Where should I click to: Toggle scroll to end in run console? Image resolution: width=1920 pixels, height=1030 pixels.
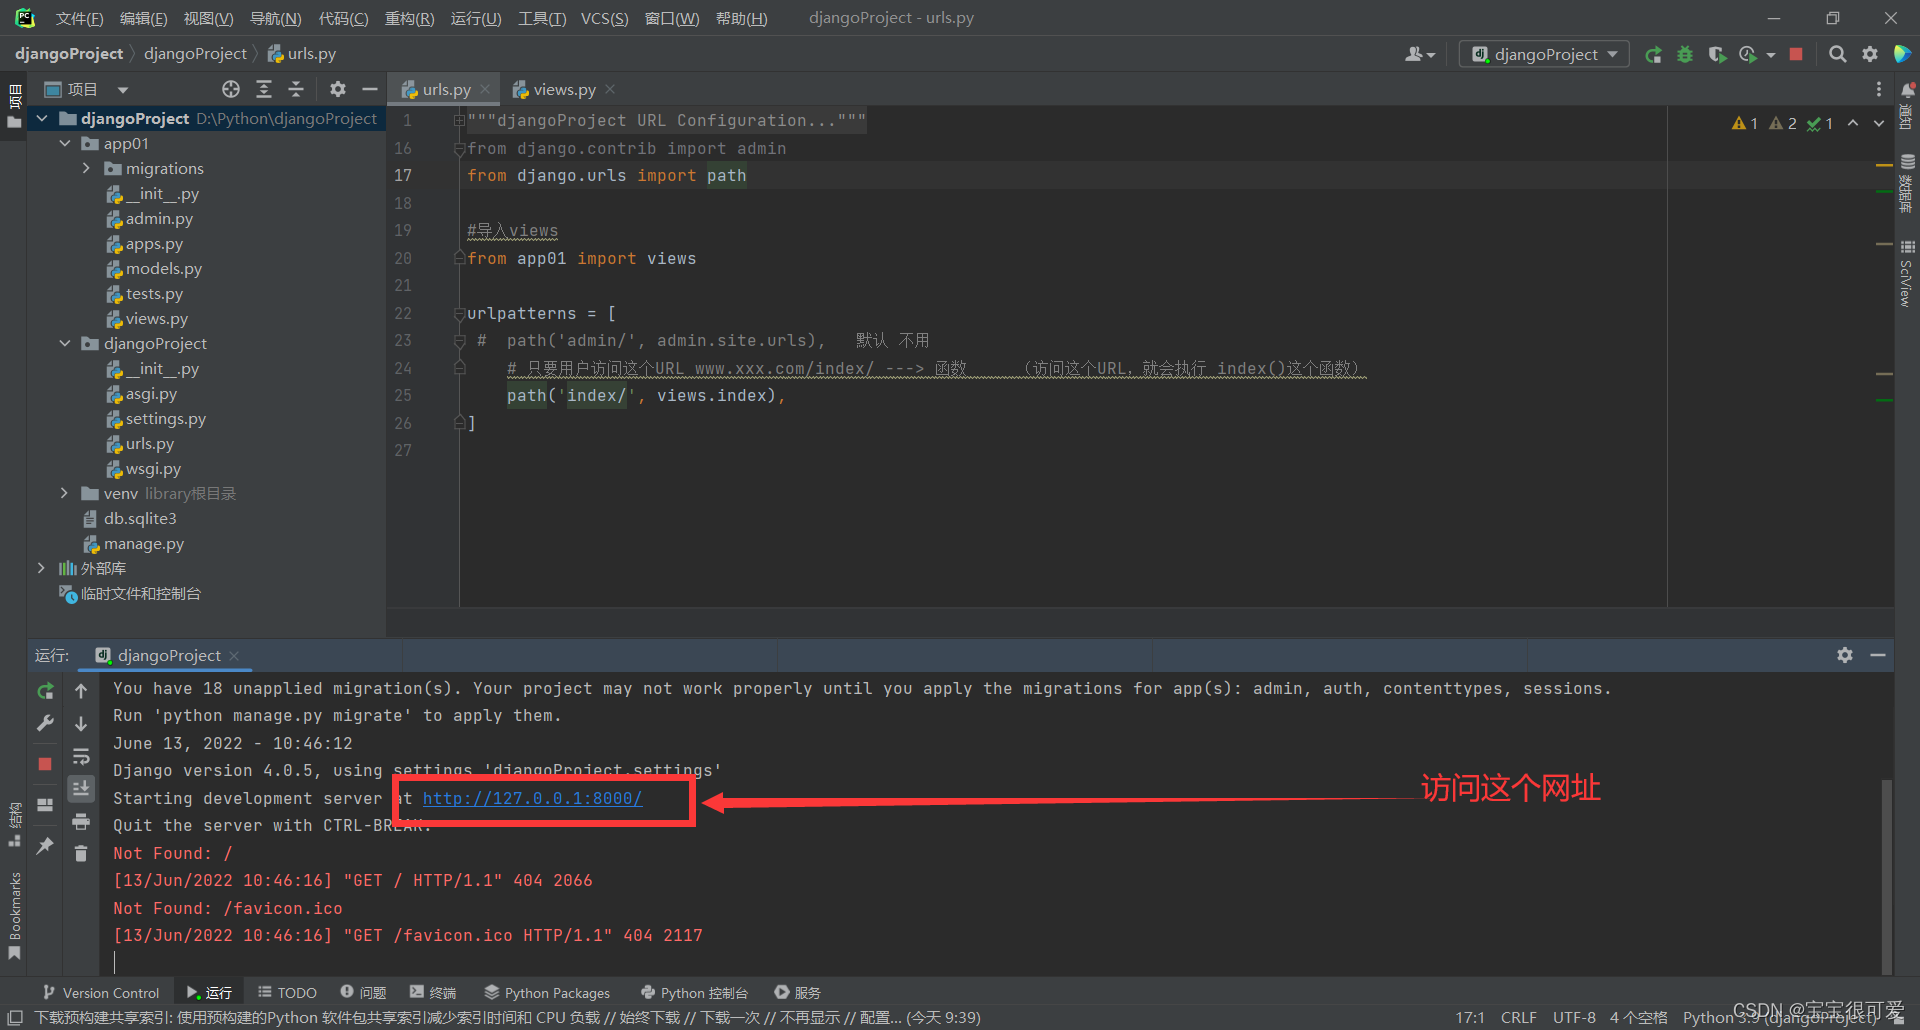click(81, 788)
